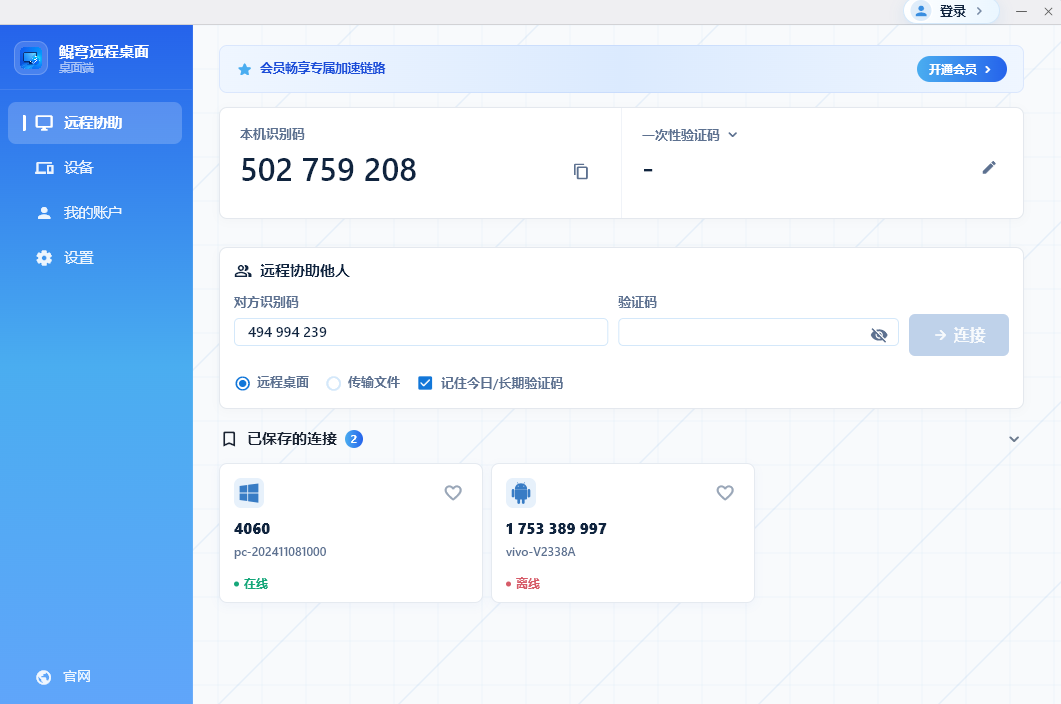Collapse the 已保存的连接 section chevron
The height and width of the screenshot is (704, 1061).
tap(1014, 439)
